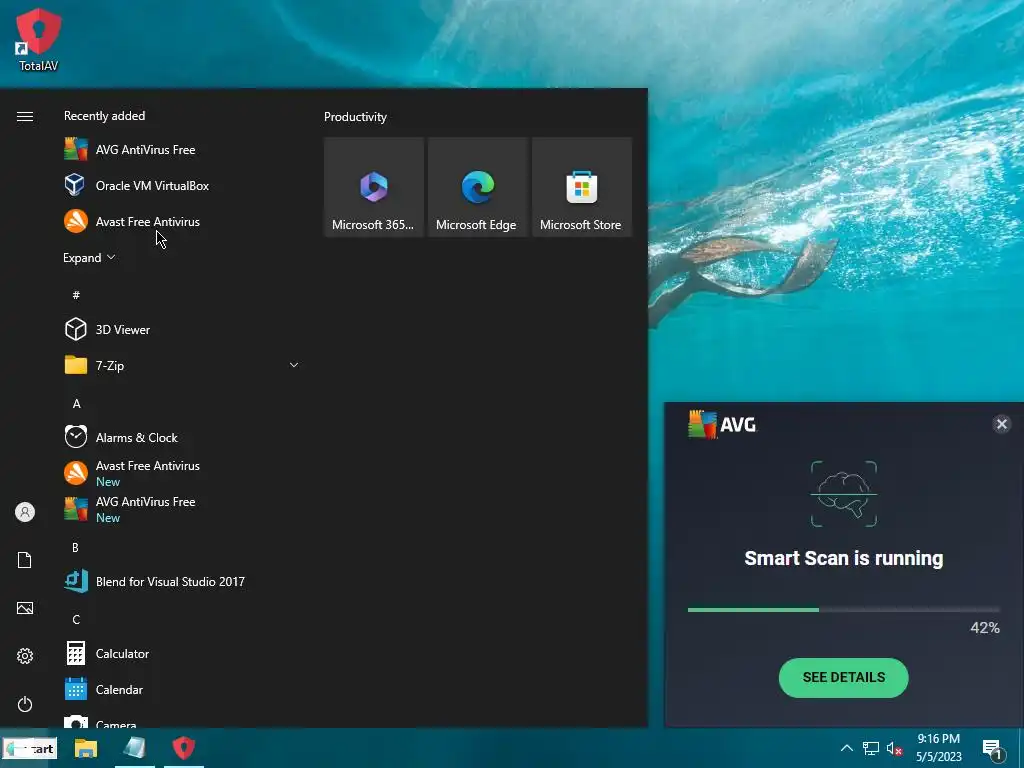Launch Blend for Visual Studio 2017

pyautogui.click(x=183, y=581)
